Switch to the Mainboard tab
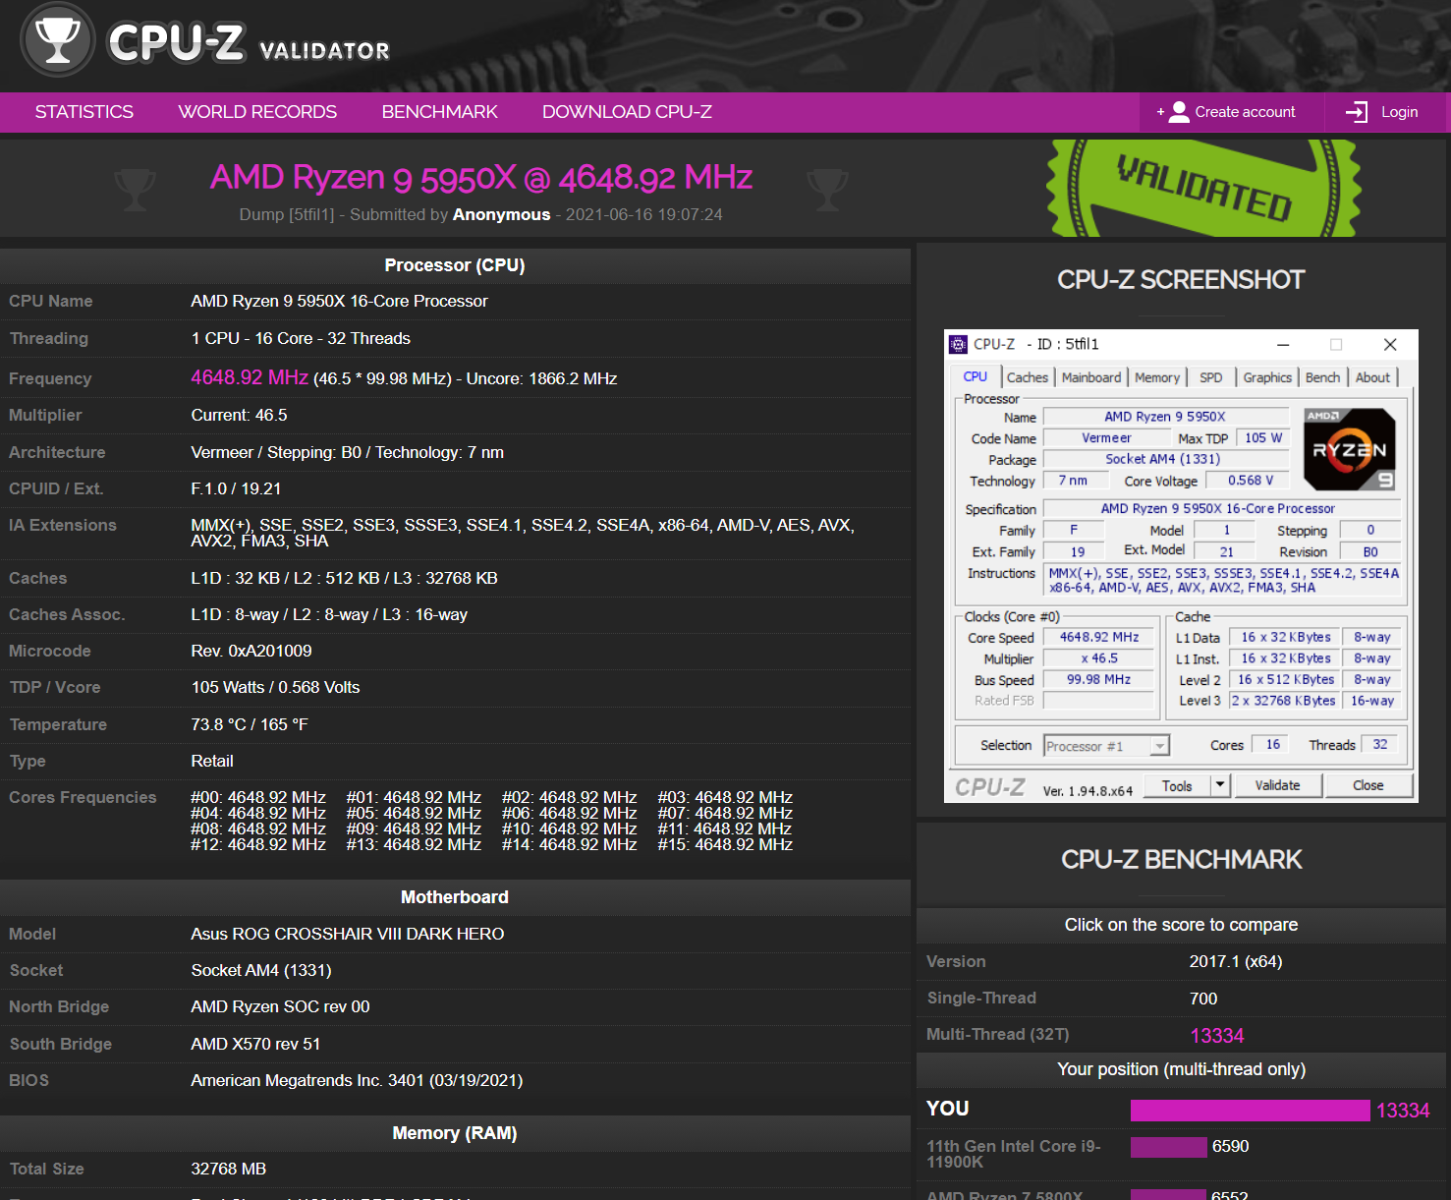This screenshot has width=1451, height=1200. pos(1091,377)
